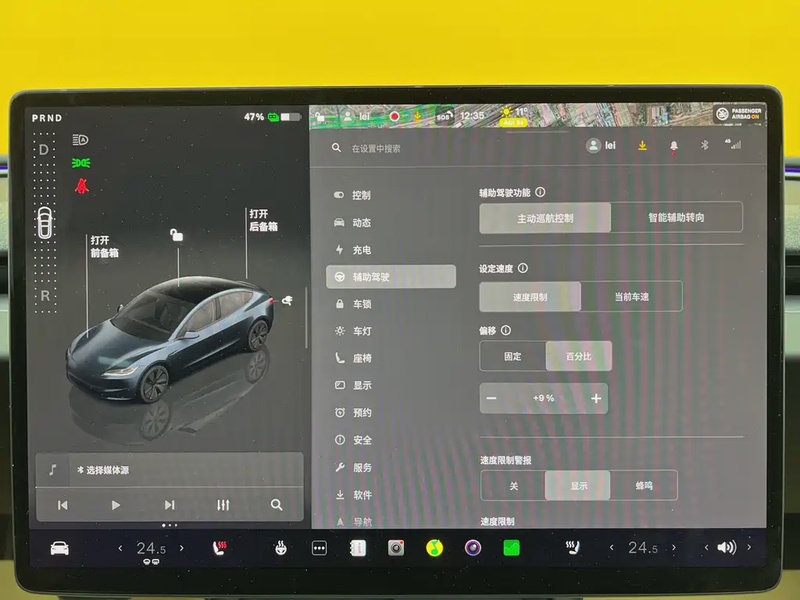Viewport: 800px width, 600px height.
Task: Open the 充电 settings menu
Action: pyautogui.click(x=361, y=249)
